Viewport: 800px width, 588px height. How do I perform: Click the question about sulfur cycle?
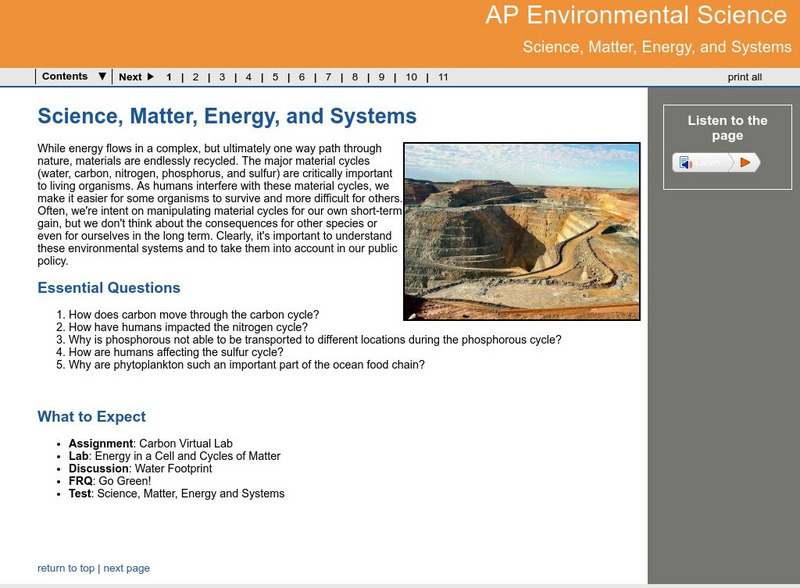176,352
